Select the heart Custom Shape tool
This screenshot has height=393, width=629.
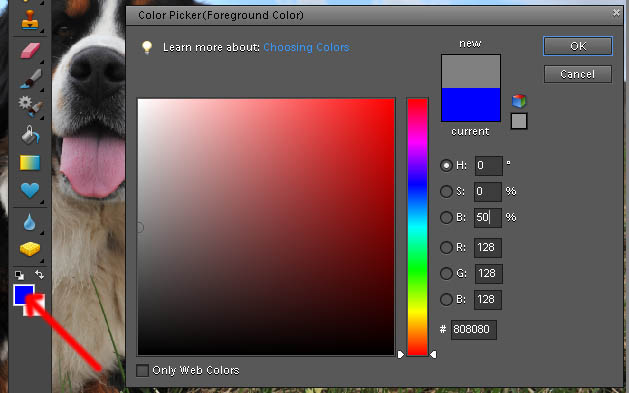click(x=30, y=190)
